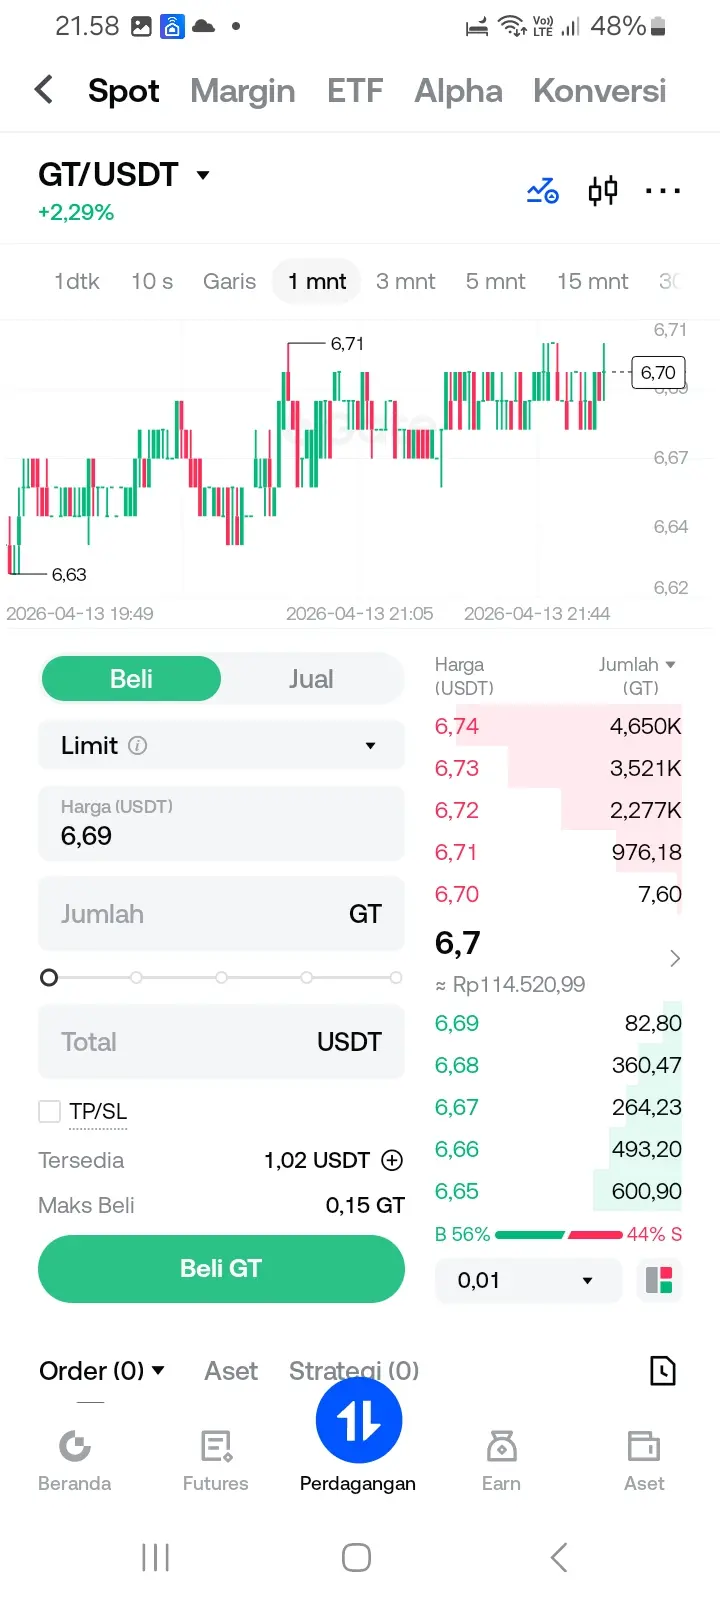Open the order history document icon
The width and height of the screenshot is (720, 1600).
(x=662, y=1370)
